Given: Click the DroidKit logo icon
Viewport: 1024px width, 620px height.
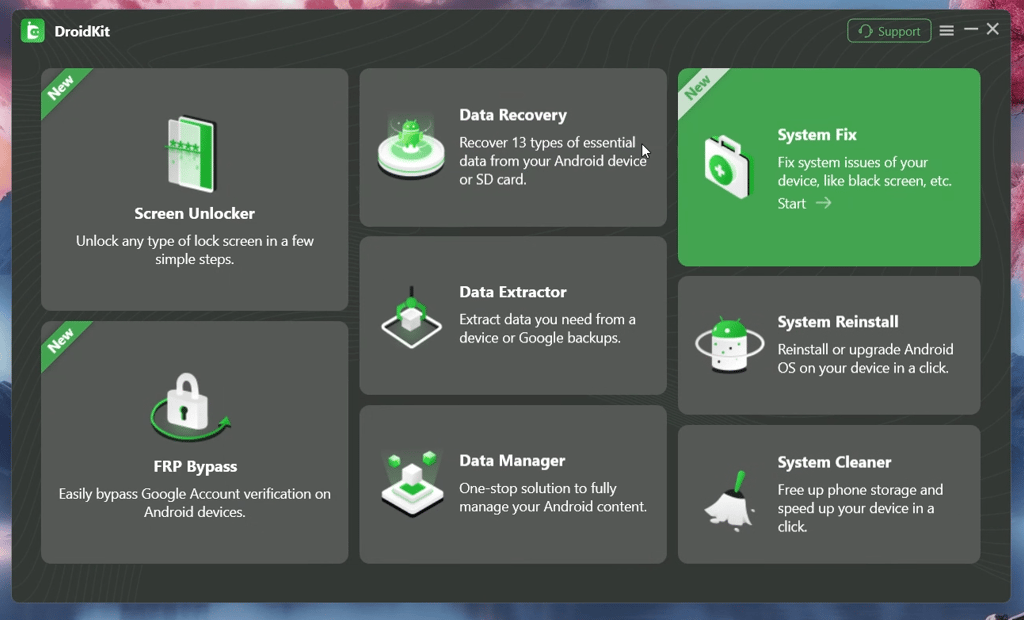Looking at the screenshot, I should (x=33, y=31).
